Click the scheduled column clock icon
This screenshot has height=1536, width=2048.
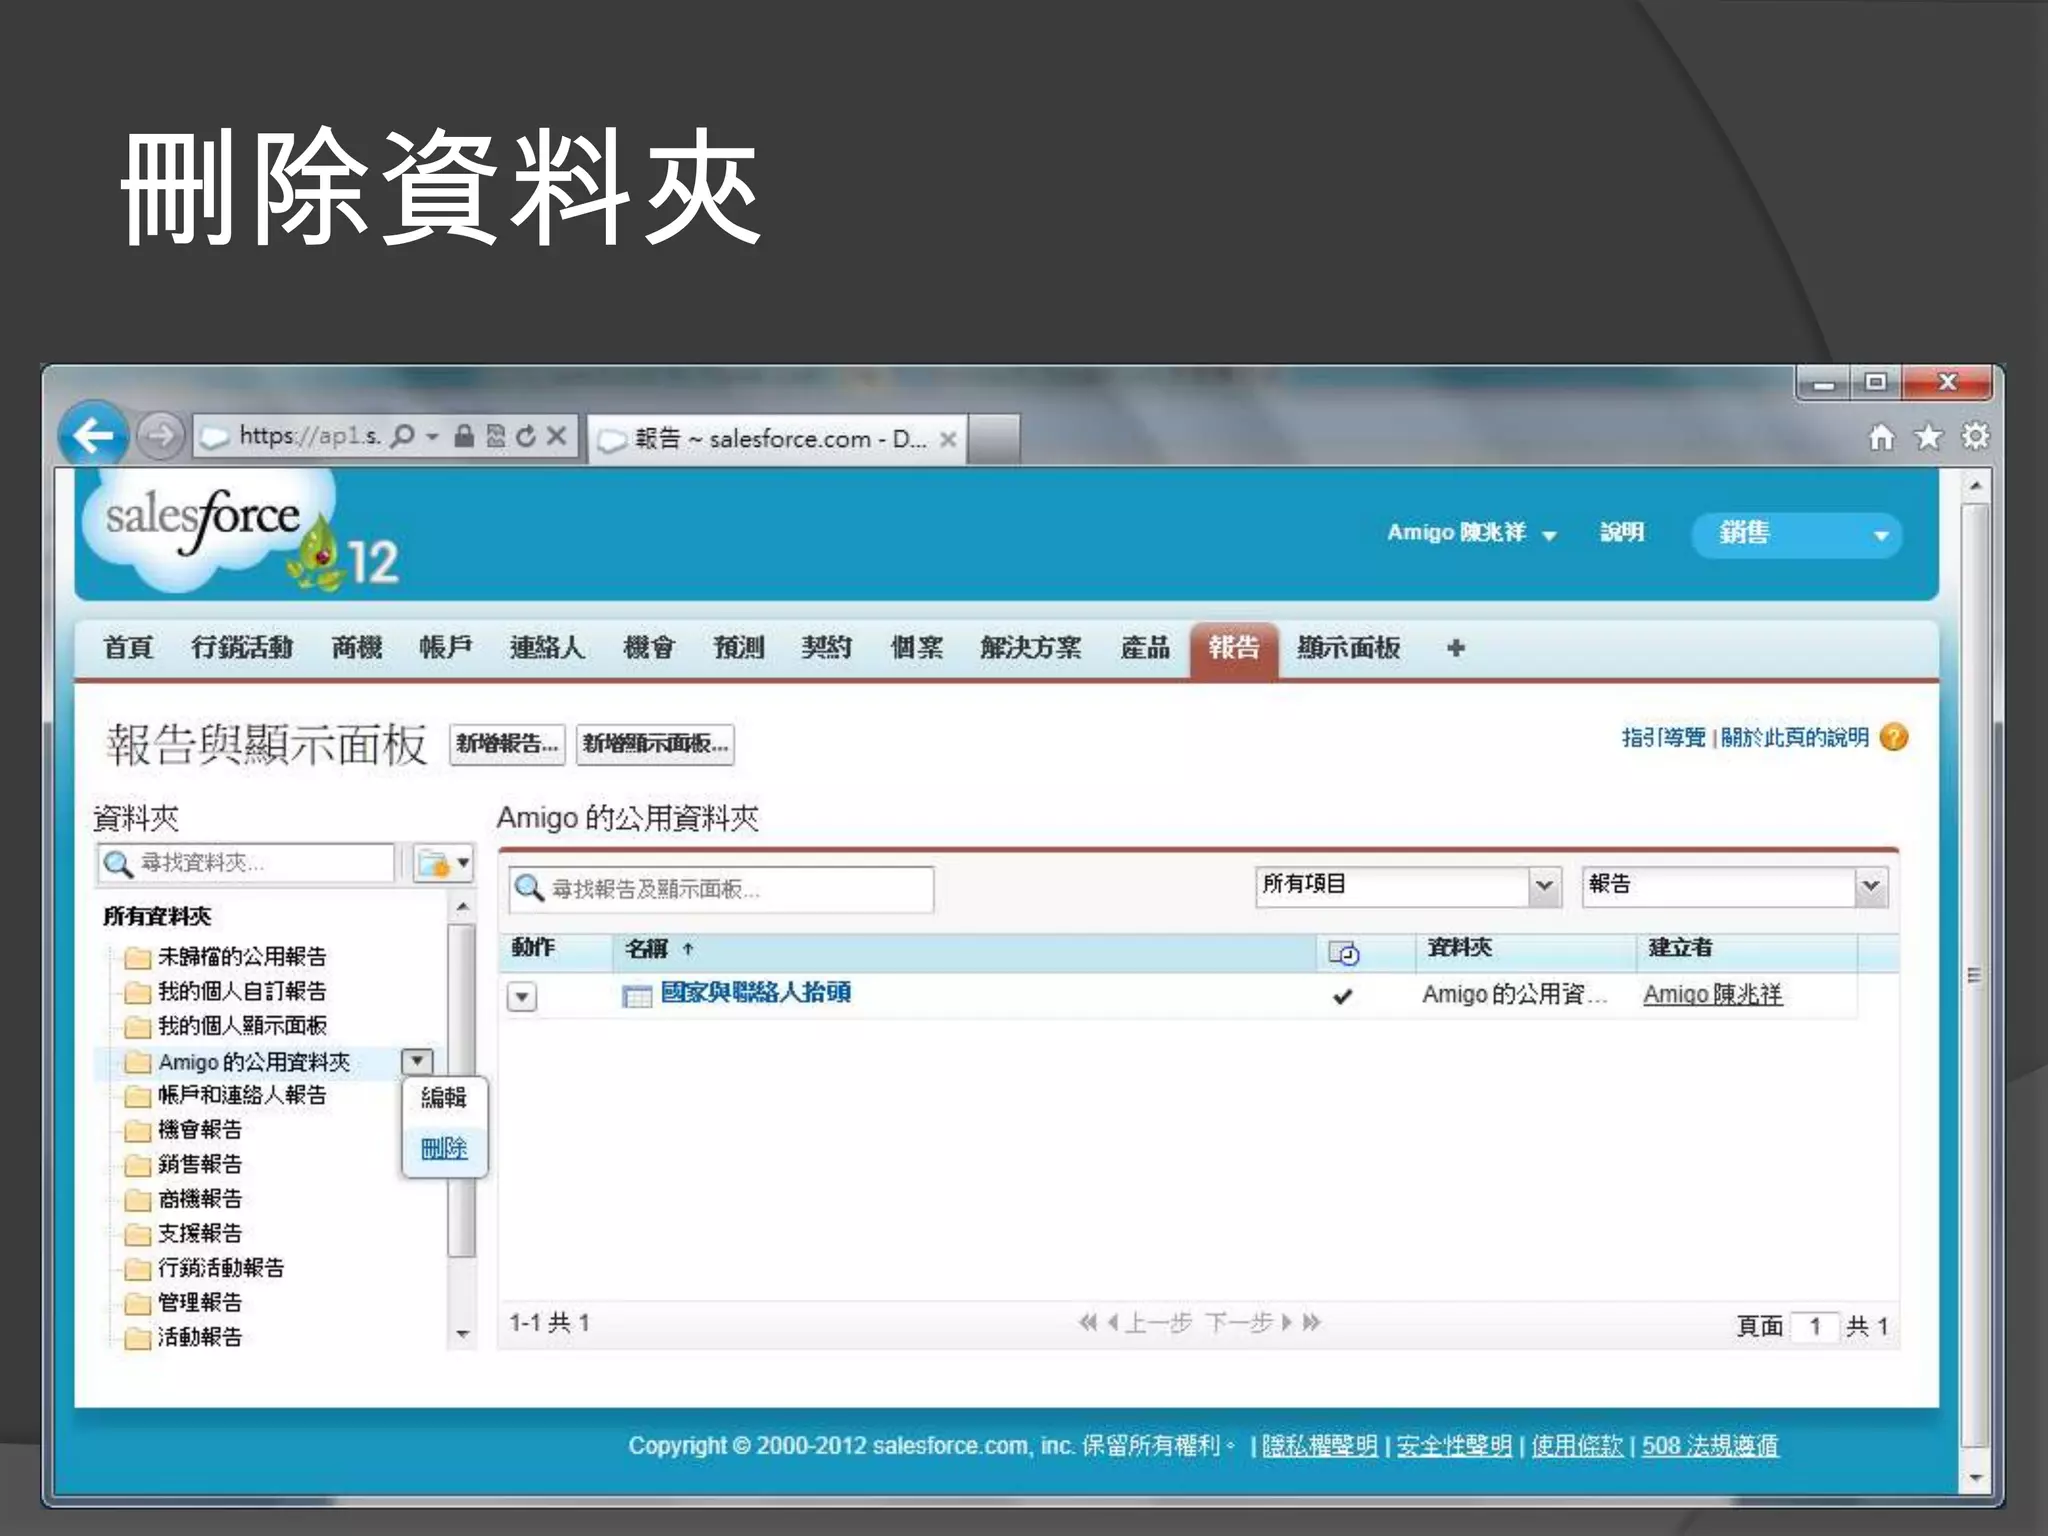[x=1343, y=952]
